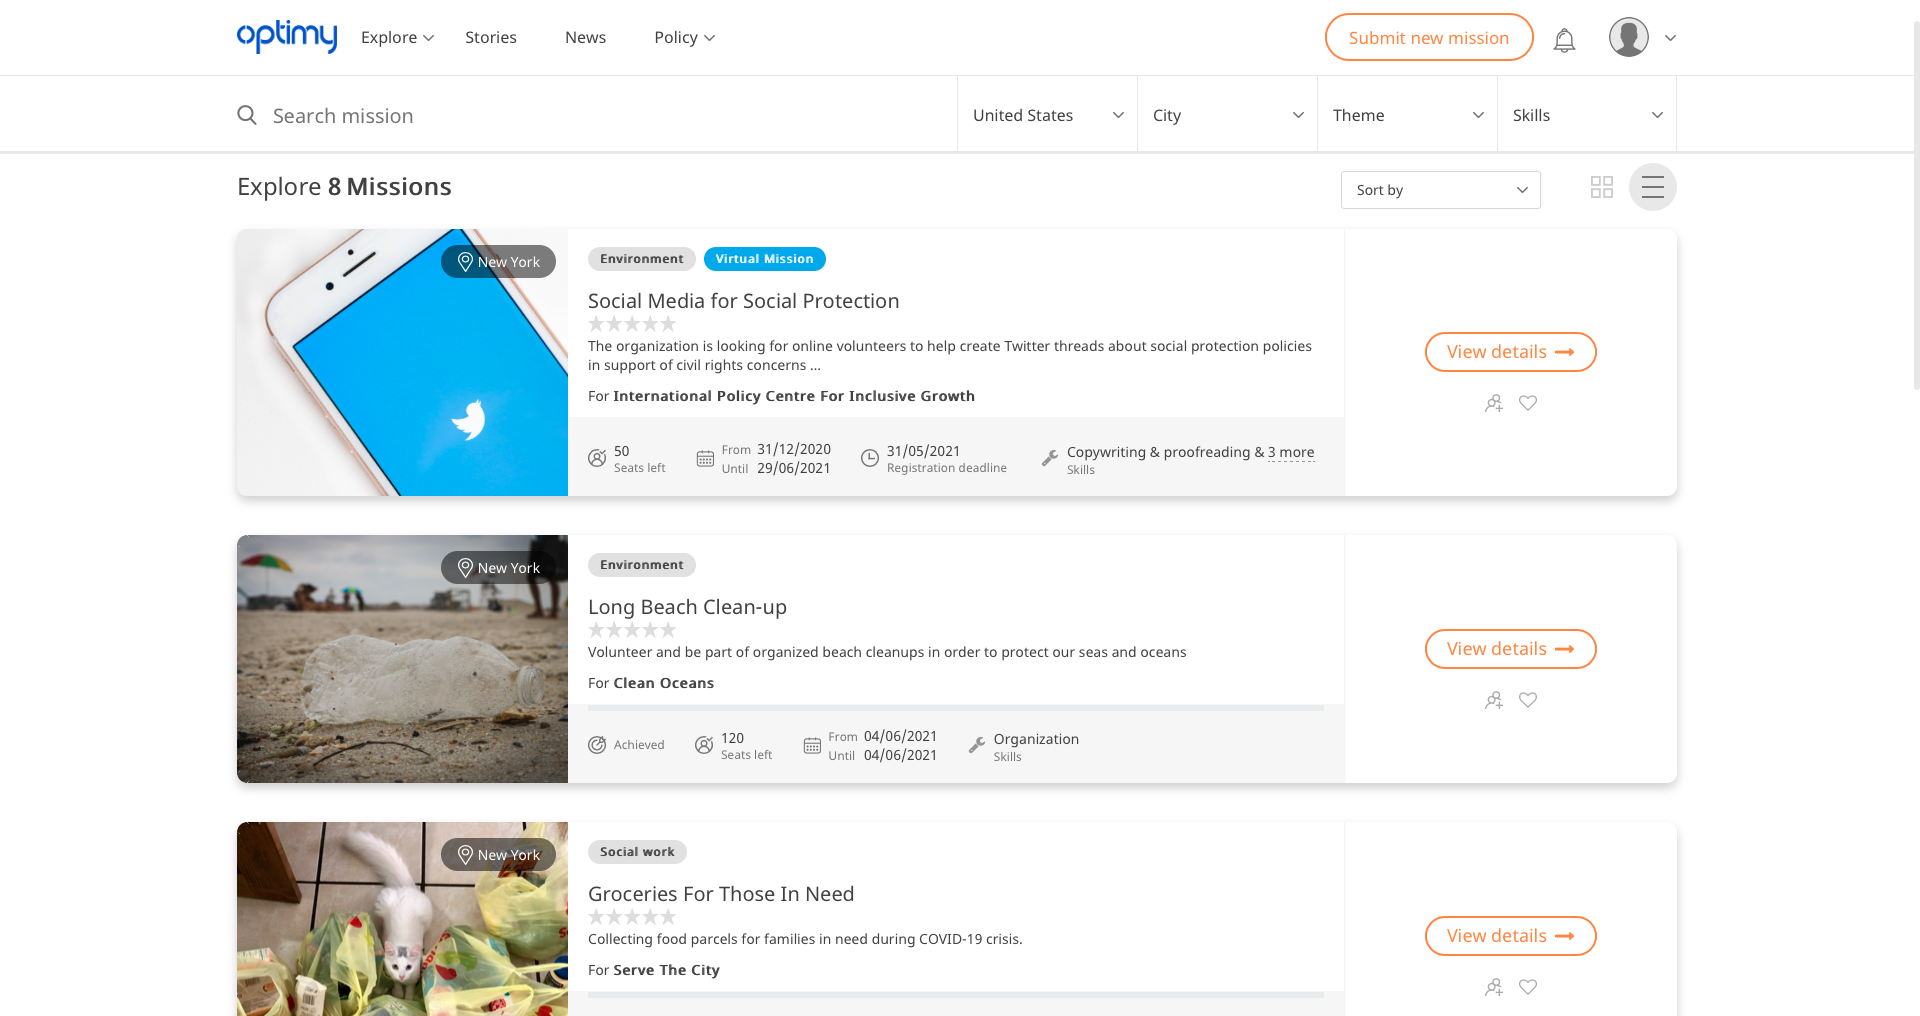
Task: Favorite the Social Media for Social Protection mission
Action: click(1528, 403)
